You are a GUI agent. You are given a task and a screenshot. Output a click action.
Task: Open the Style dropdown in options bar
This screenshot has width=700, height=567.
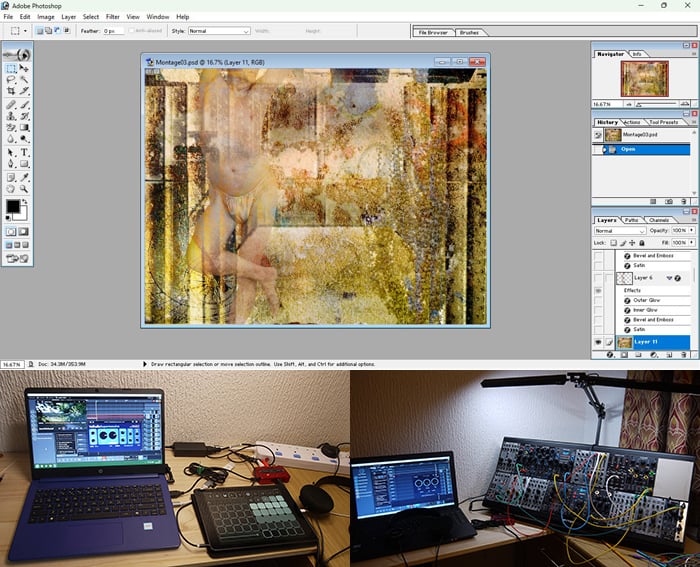[x=219, y=31]
